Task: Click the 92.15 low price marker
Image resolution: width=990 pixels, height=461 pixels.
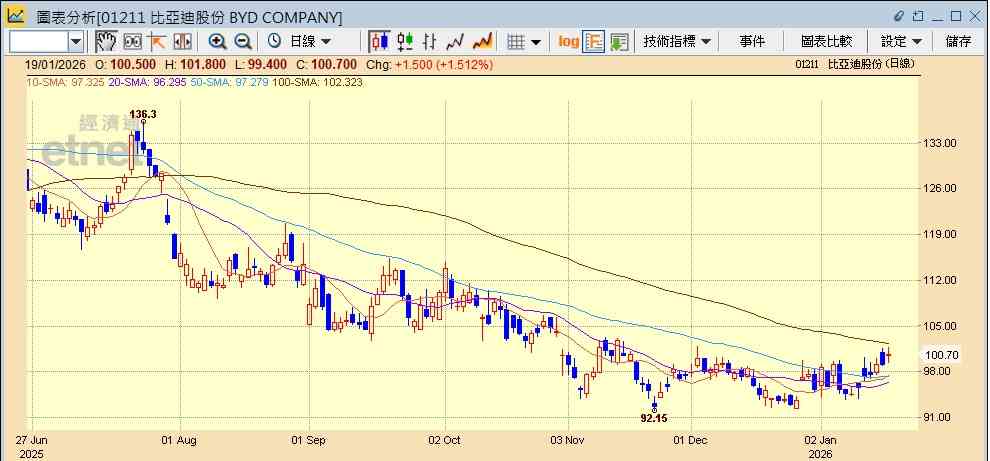Action: [x=653, y=417]
